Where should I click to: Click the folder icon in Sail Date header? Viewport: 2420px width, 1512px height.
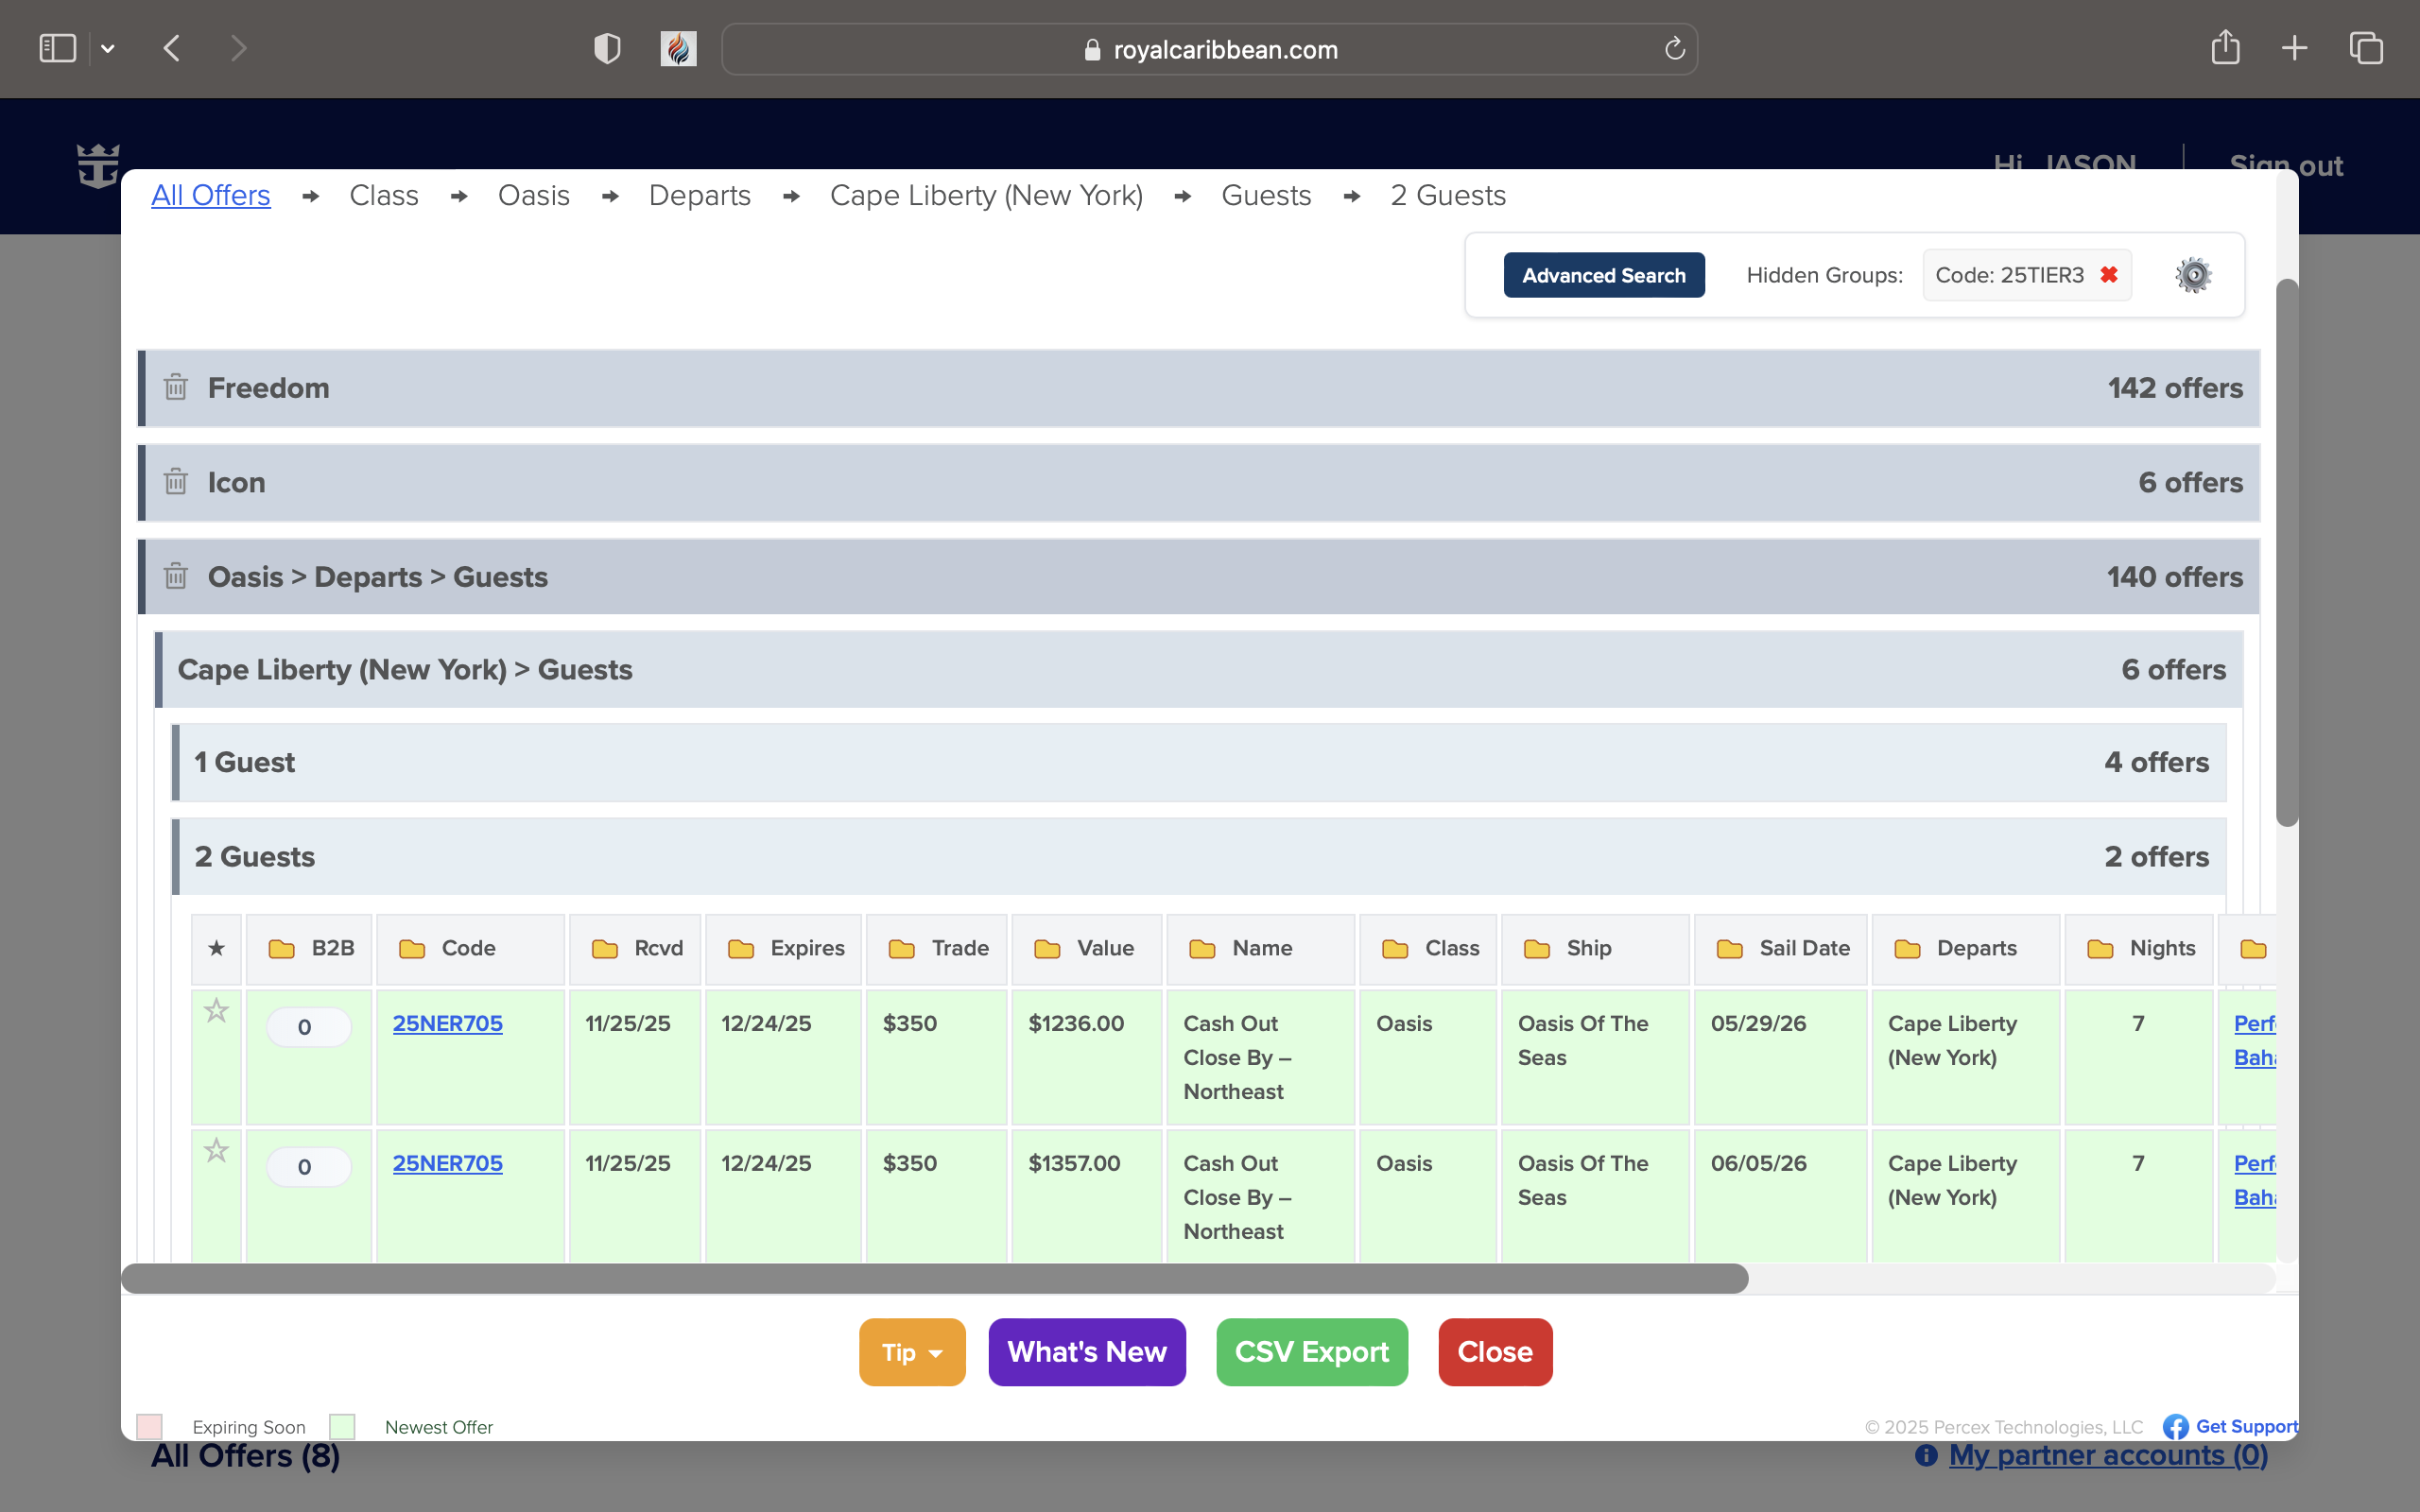[1729, 948]
